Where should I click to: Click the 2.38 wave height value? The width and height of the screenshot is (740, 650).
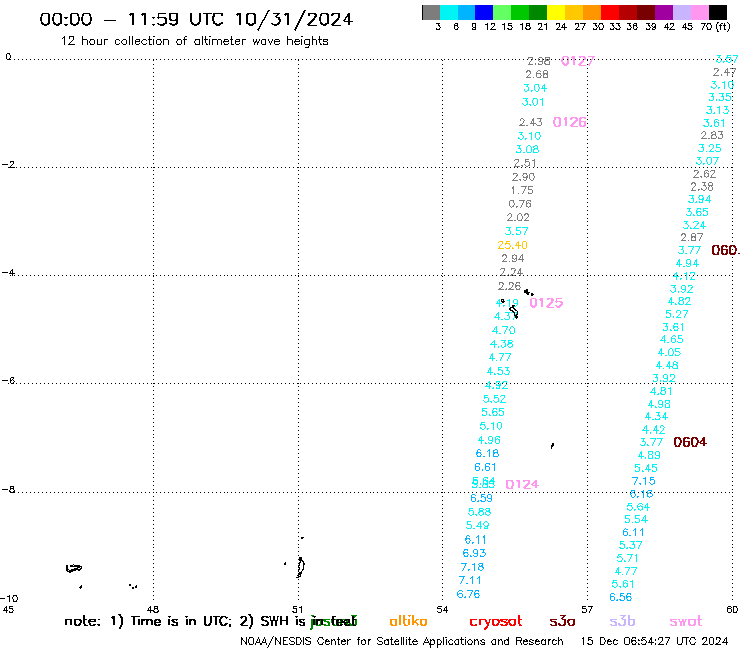coord(702,186)
